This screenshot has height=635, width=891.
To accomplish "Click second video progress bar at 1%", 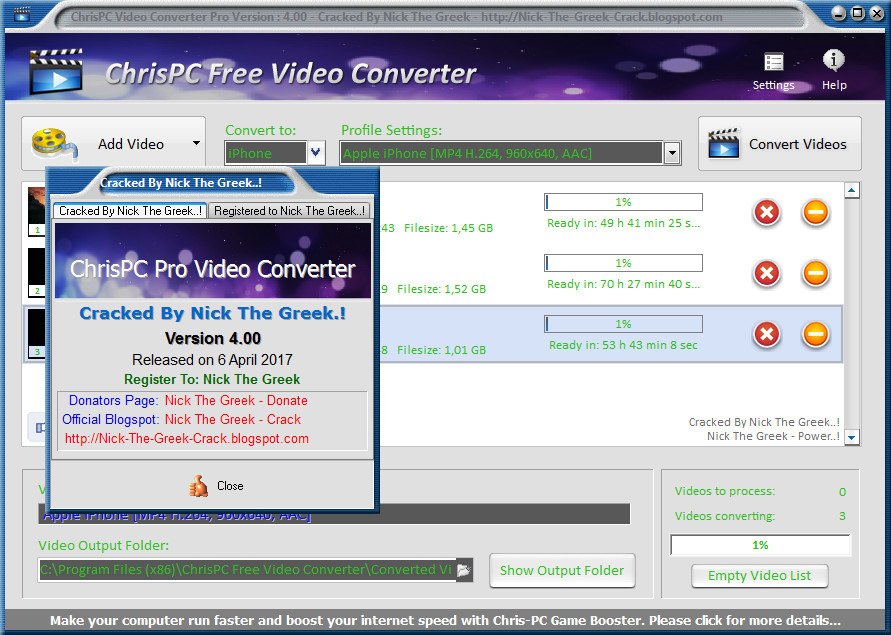I will (x=623, y=263).
